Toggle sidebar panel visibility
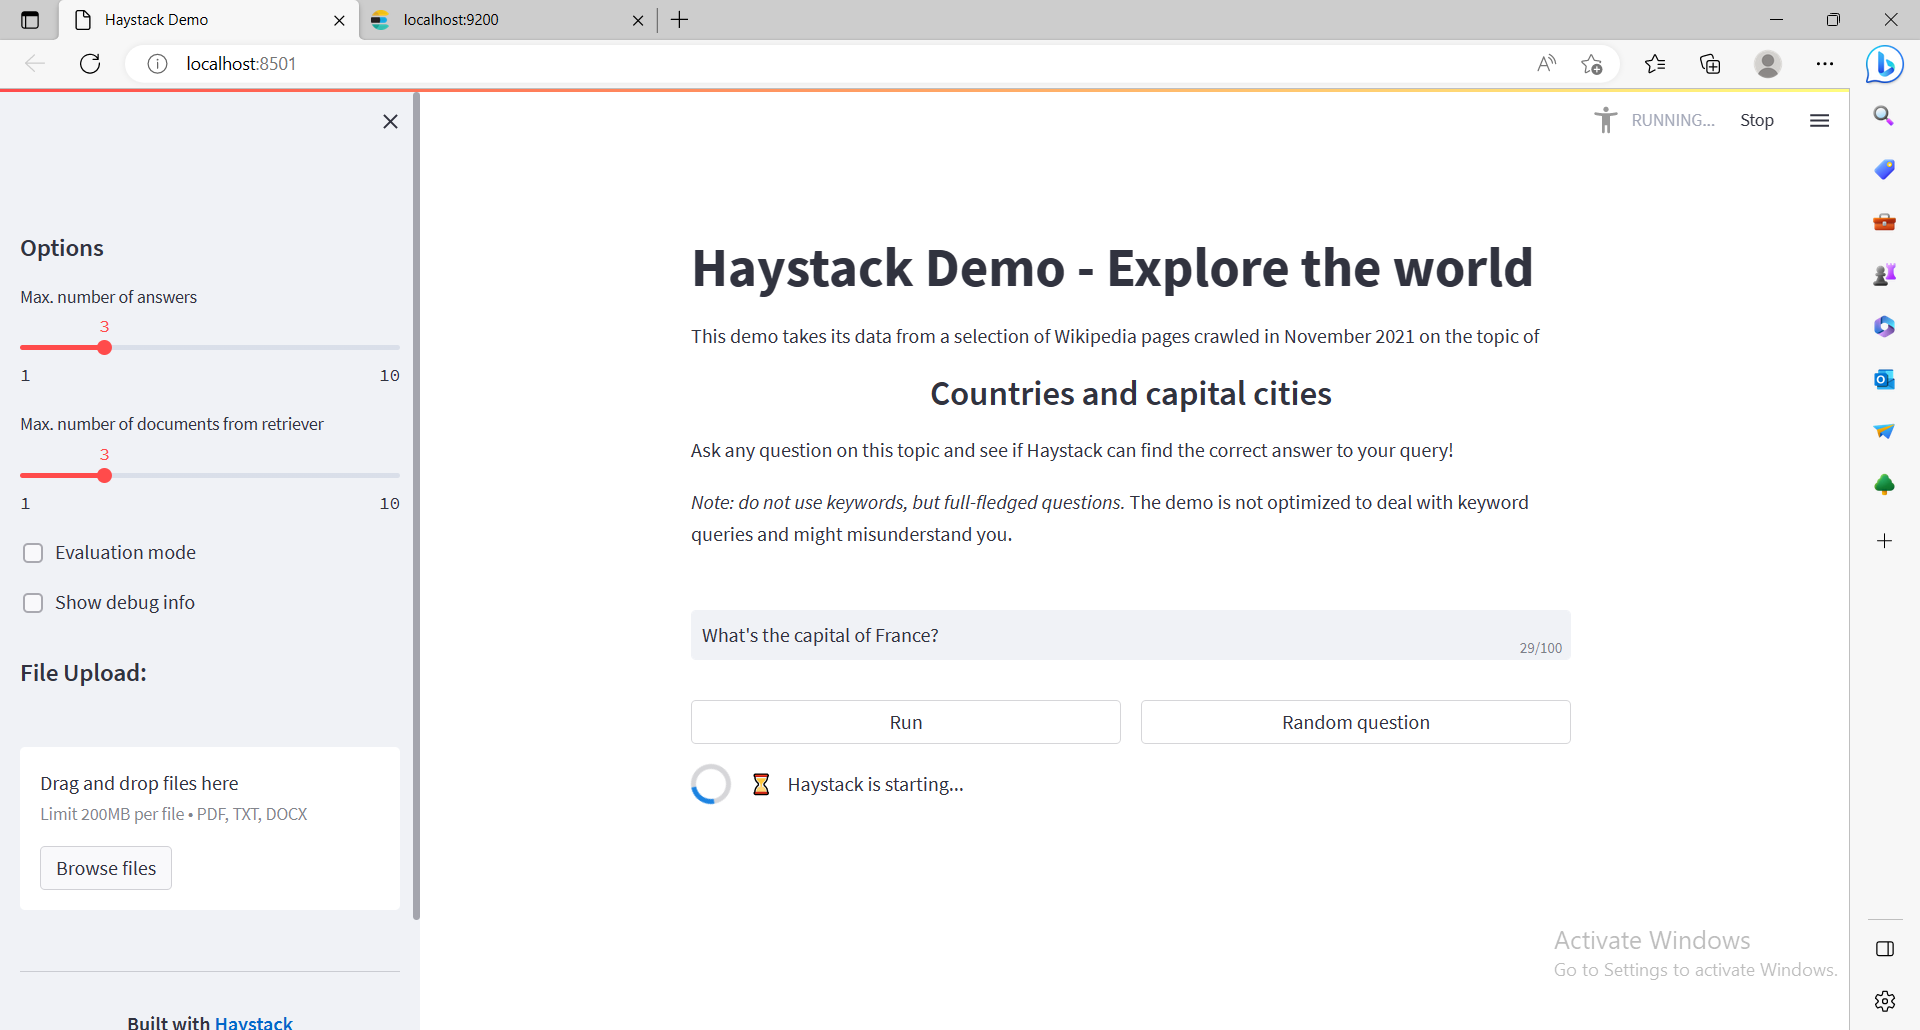The image size is (1920, 1030). [x=1885, y=949]
